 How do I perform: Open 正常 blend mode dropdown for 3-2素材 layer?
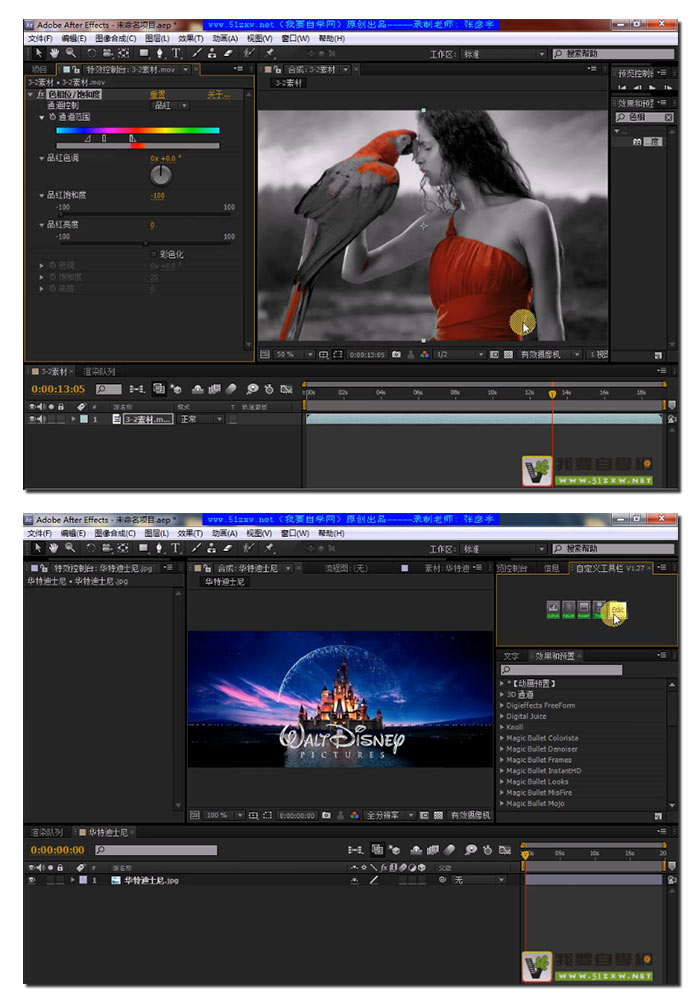[x=200, y=419]
